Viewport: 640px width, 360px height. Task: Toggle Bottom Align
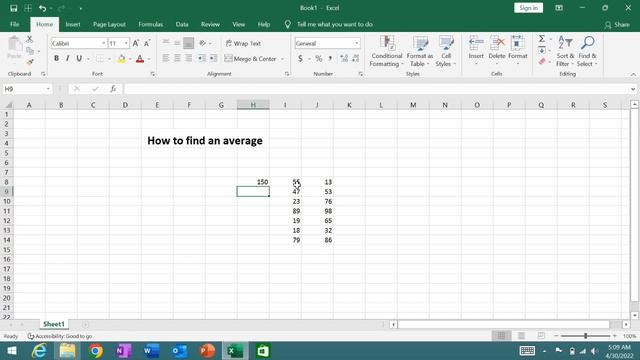coord(189,43)
